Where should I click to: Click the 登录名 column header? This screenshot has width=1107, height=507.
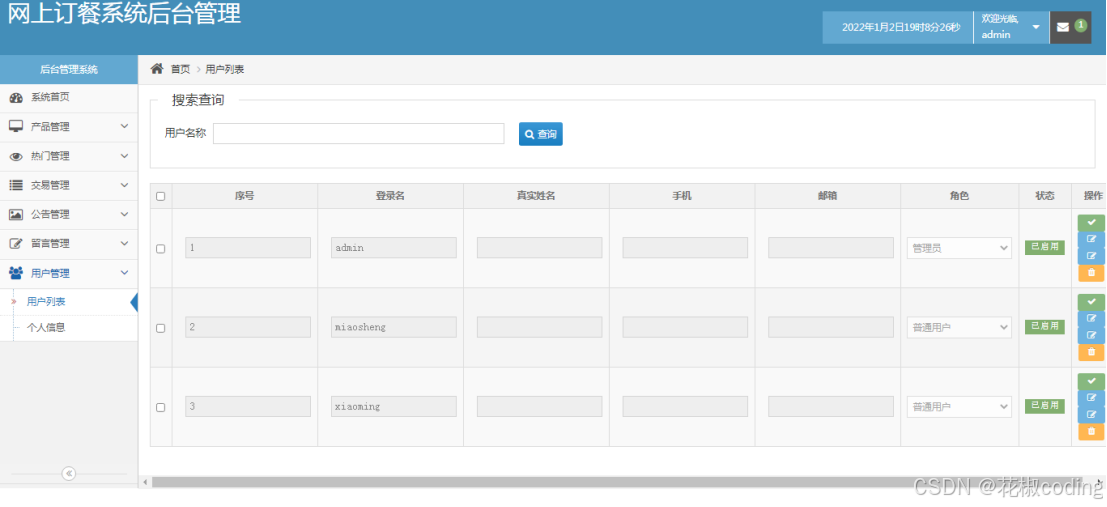tap(390, 196)
